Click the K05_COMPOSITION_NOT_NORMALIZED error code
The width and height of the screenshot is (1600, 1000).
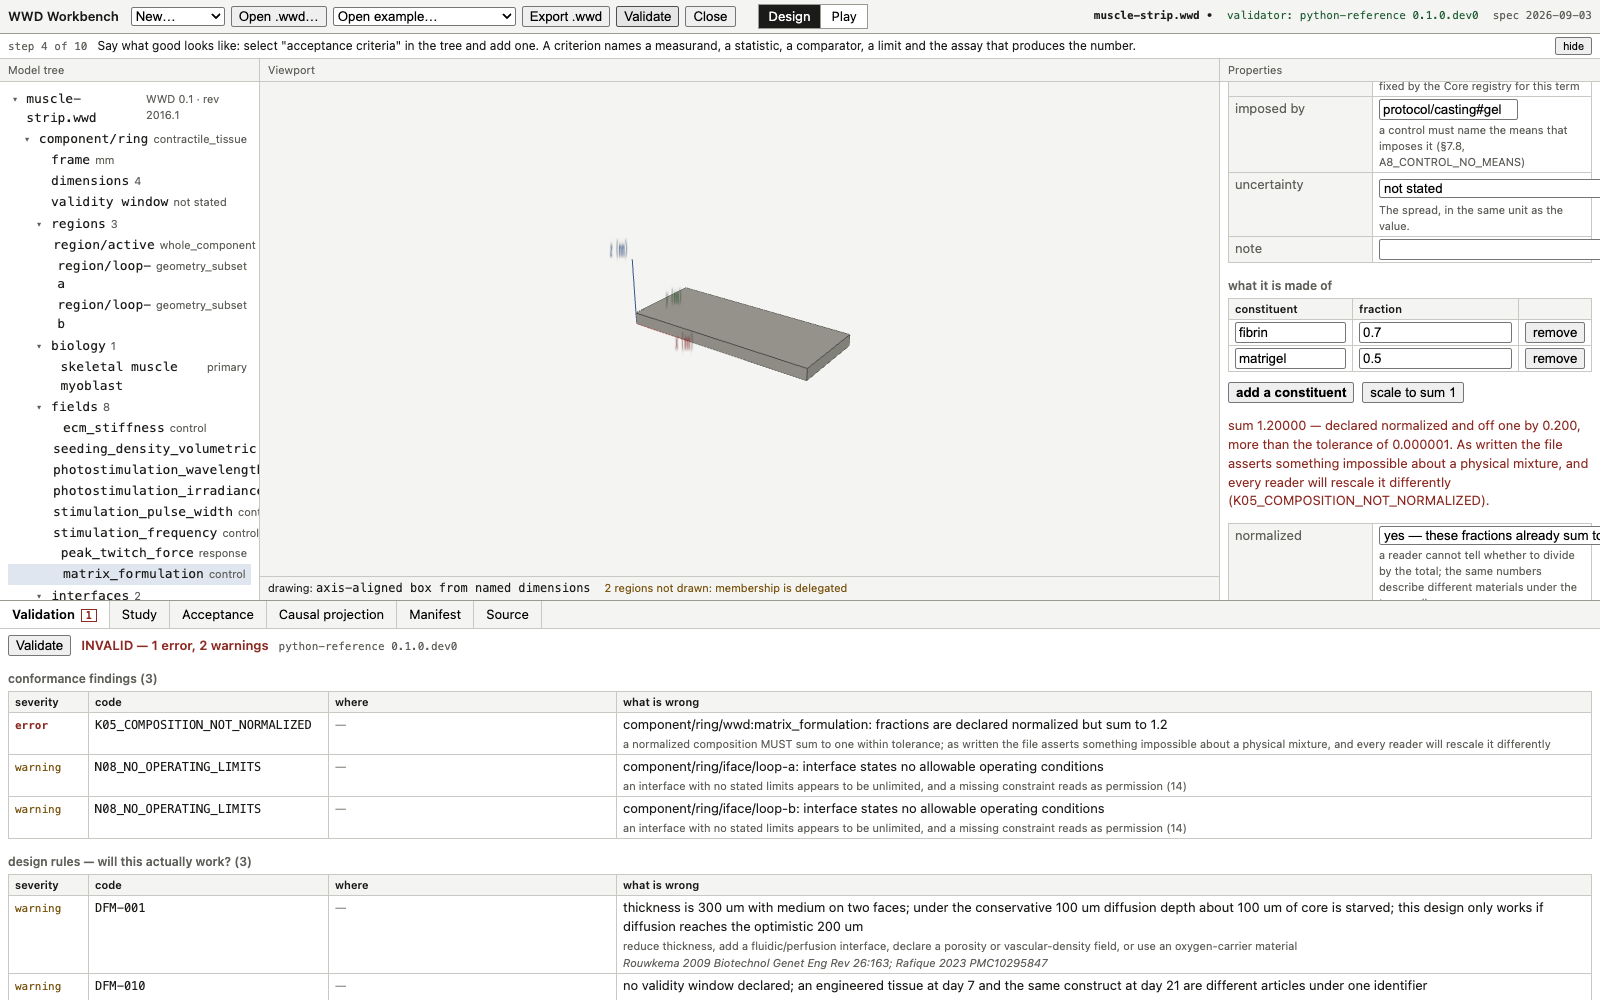pyautogui.click(x=203, y=725)
